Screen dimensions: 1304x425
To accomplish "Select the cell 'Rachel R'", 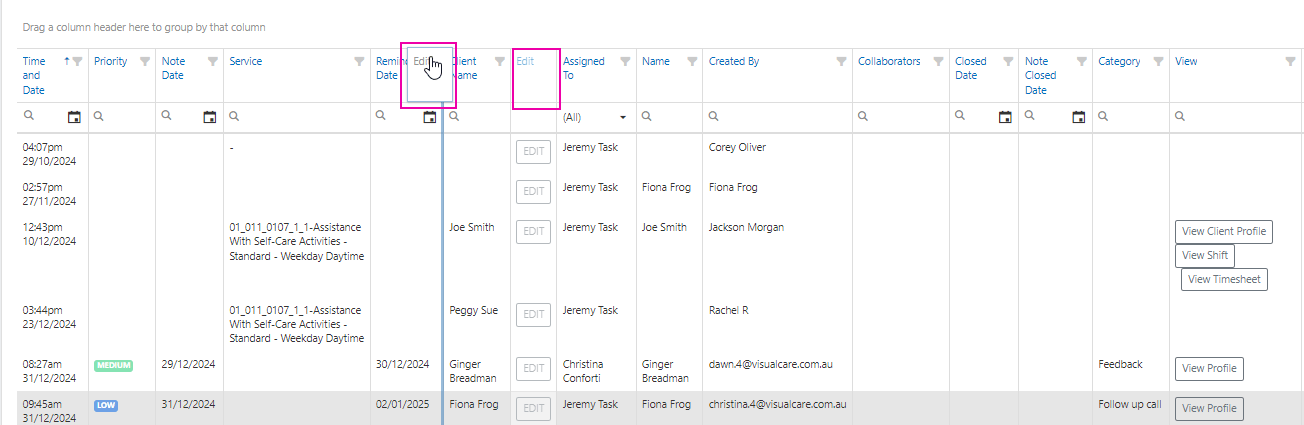I will click(728, 310).
